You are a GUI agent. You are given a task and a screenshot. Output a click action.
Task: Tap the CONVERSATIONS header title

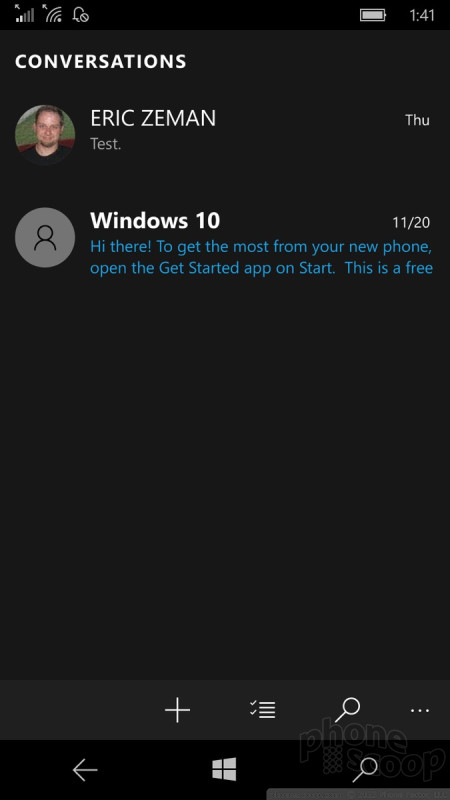(x=101, y=62)
